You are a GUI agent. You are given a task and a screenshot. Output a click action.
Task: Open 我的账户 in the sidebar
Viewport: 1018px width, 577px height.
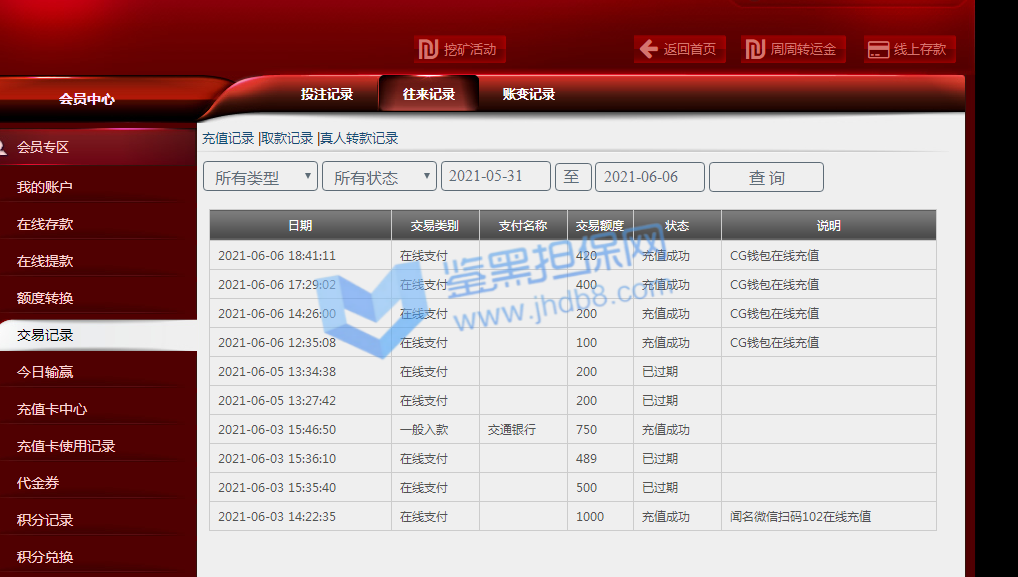[45, 187]
